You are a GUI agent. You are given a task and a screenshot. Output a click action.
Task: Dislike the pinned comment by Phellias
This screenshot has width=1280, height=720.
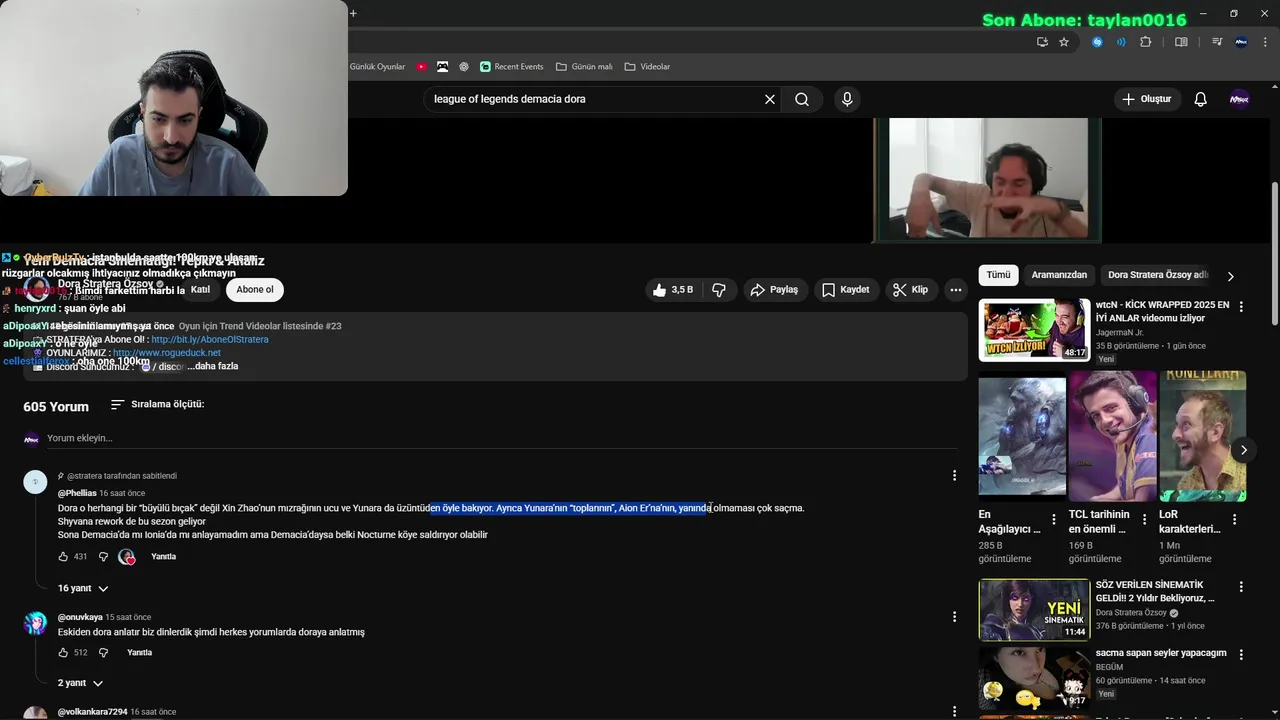(x=103, y=557)
